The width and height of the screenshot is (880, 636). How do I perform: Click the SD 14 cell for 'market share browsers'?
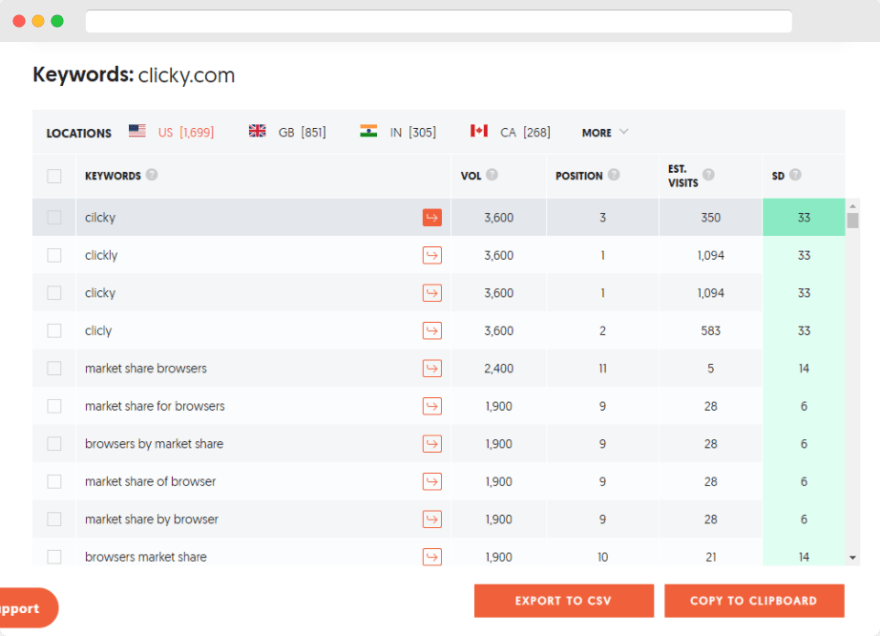(x=804, y=368)
